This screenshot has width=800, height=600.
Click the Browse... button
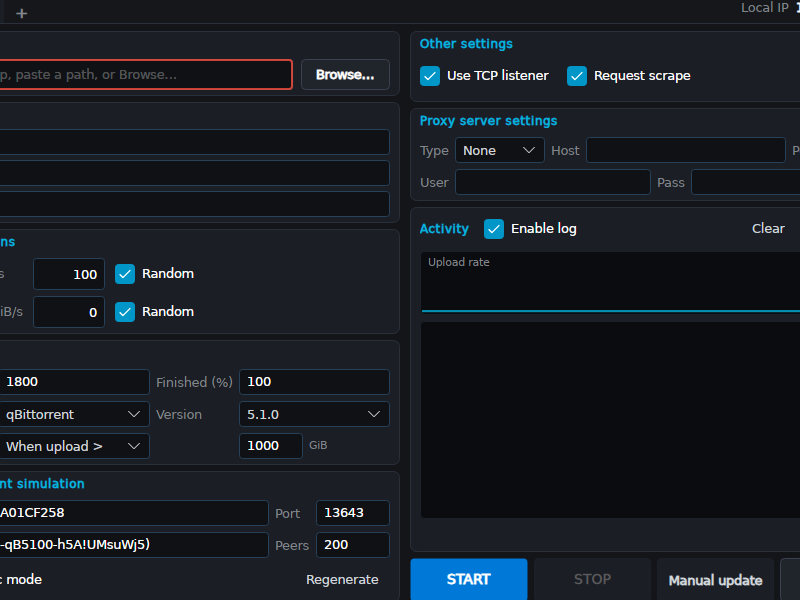click(345, 74)
